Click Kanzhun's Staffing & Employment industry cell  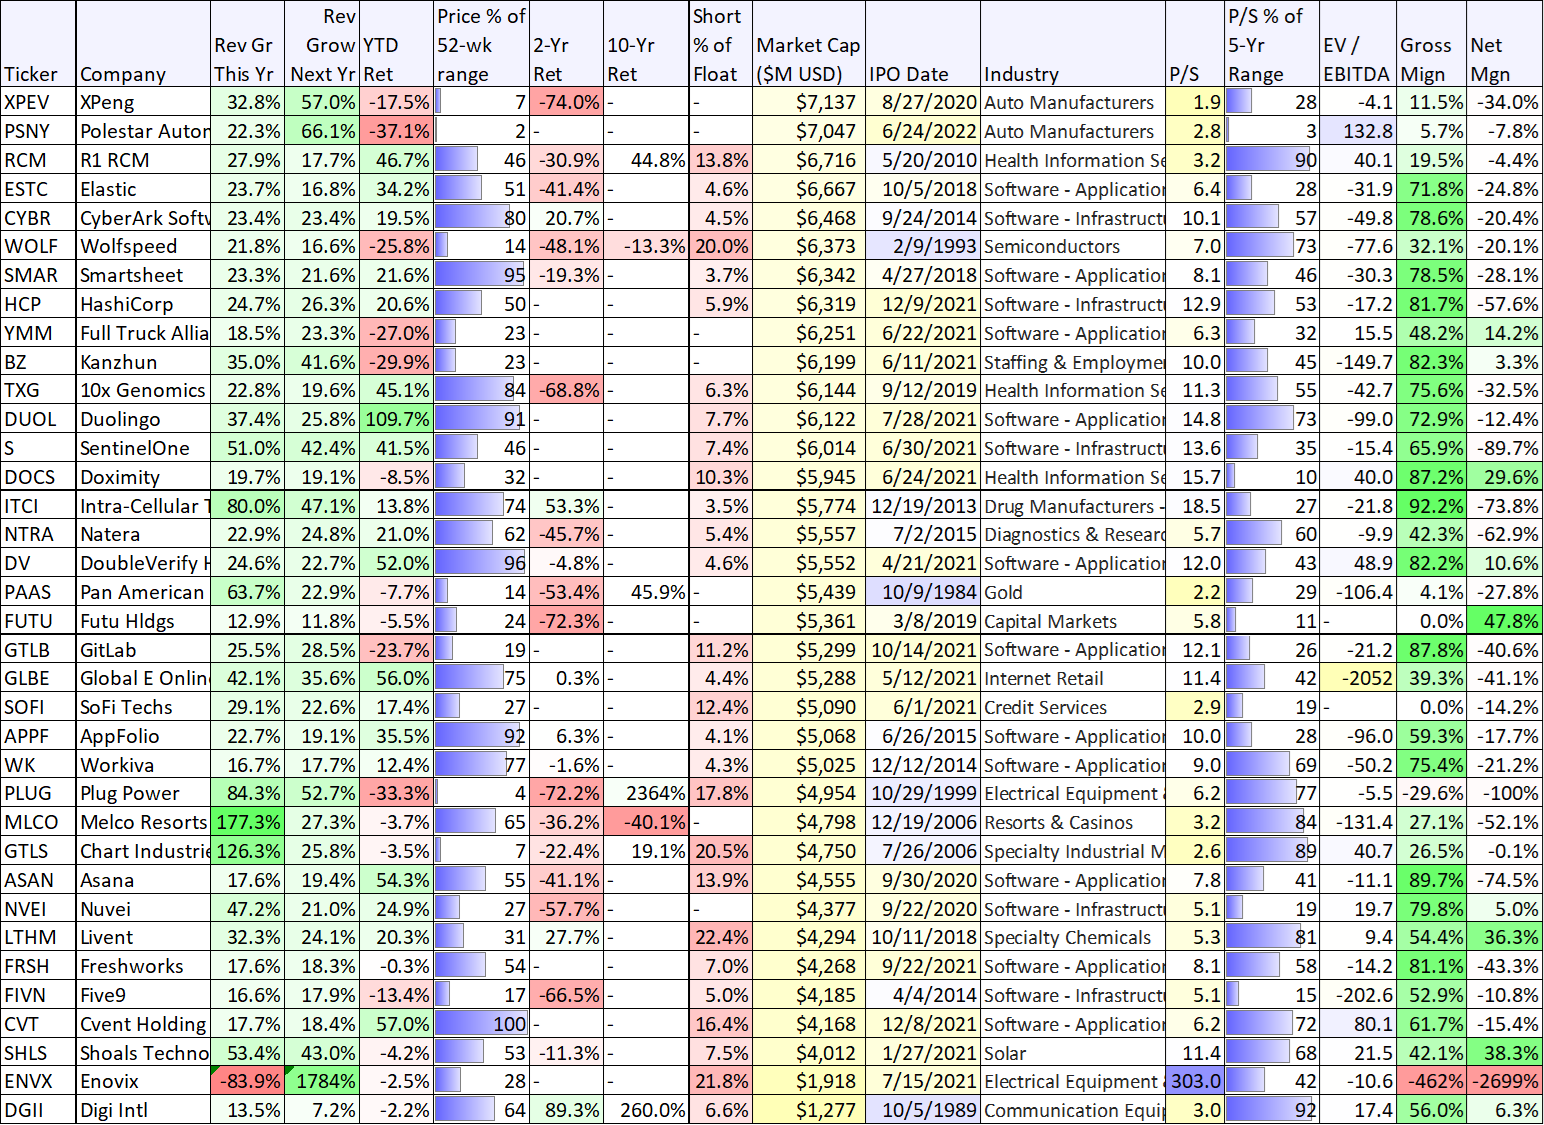pyautogui.click(x=1073, y=362)
